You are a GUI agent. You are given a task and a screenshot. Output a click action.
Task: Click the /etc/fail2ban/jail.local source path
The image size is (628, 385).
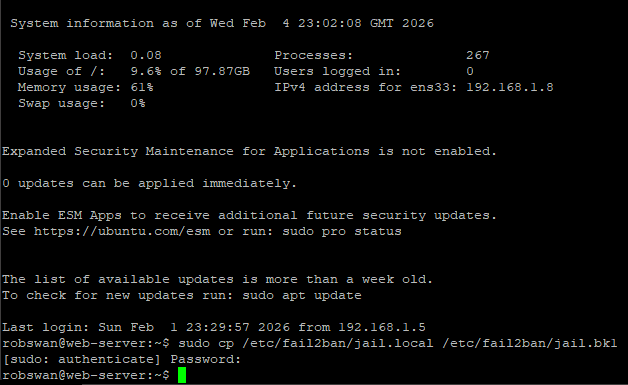[x=338, y=343]
